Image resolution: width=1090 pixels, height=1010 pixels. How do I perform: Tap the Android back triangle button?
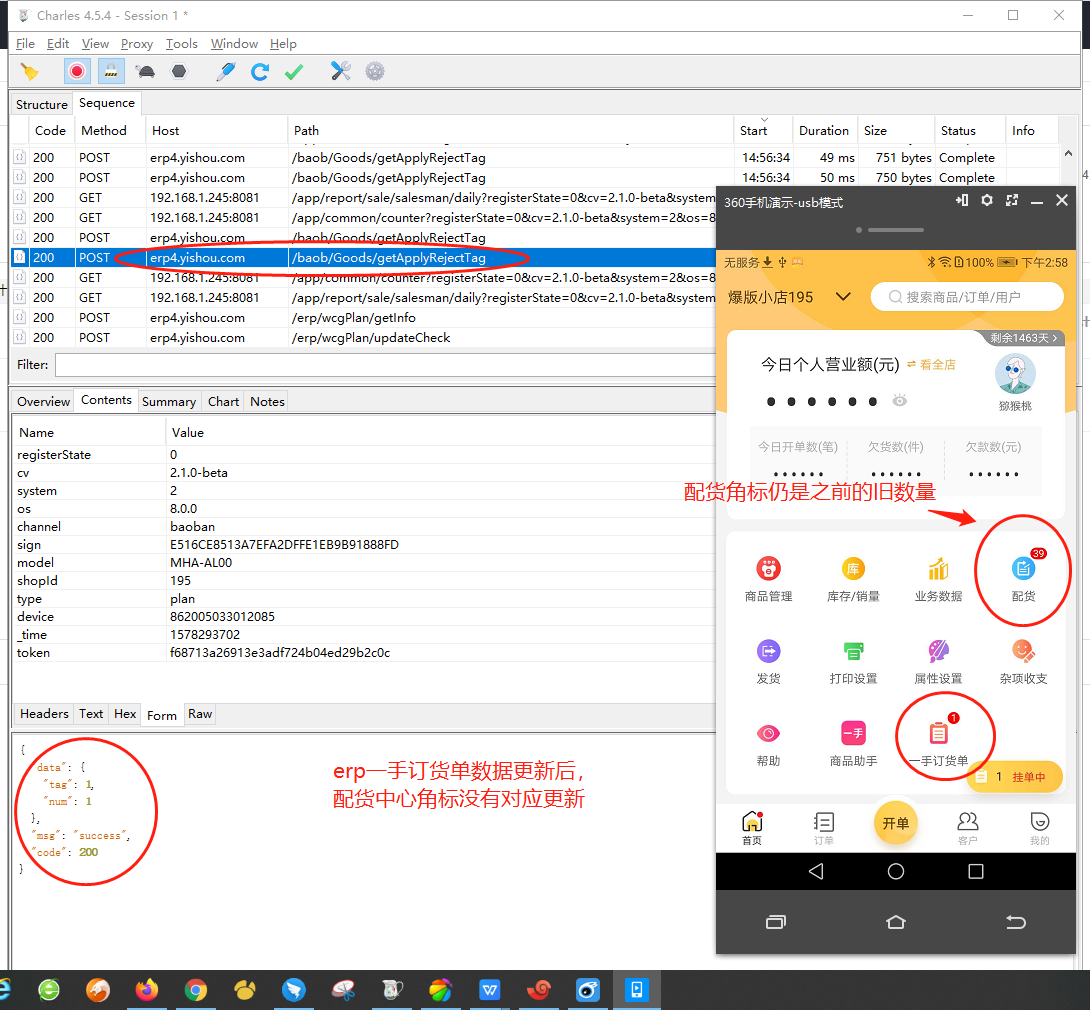click(x=816, y=871)
